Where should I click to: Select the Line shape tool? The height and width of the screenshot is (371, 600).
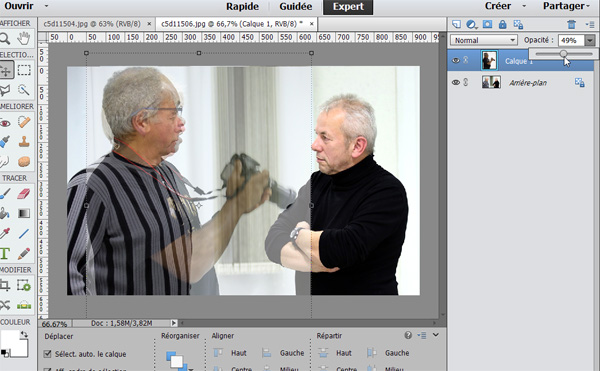pyautogui.click(x=24, y=233)
